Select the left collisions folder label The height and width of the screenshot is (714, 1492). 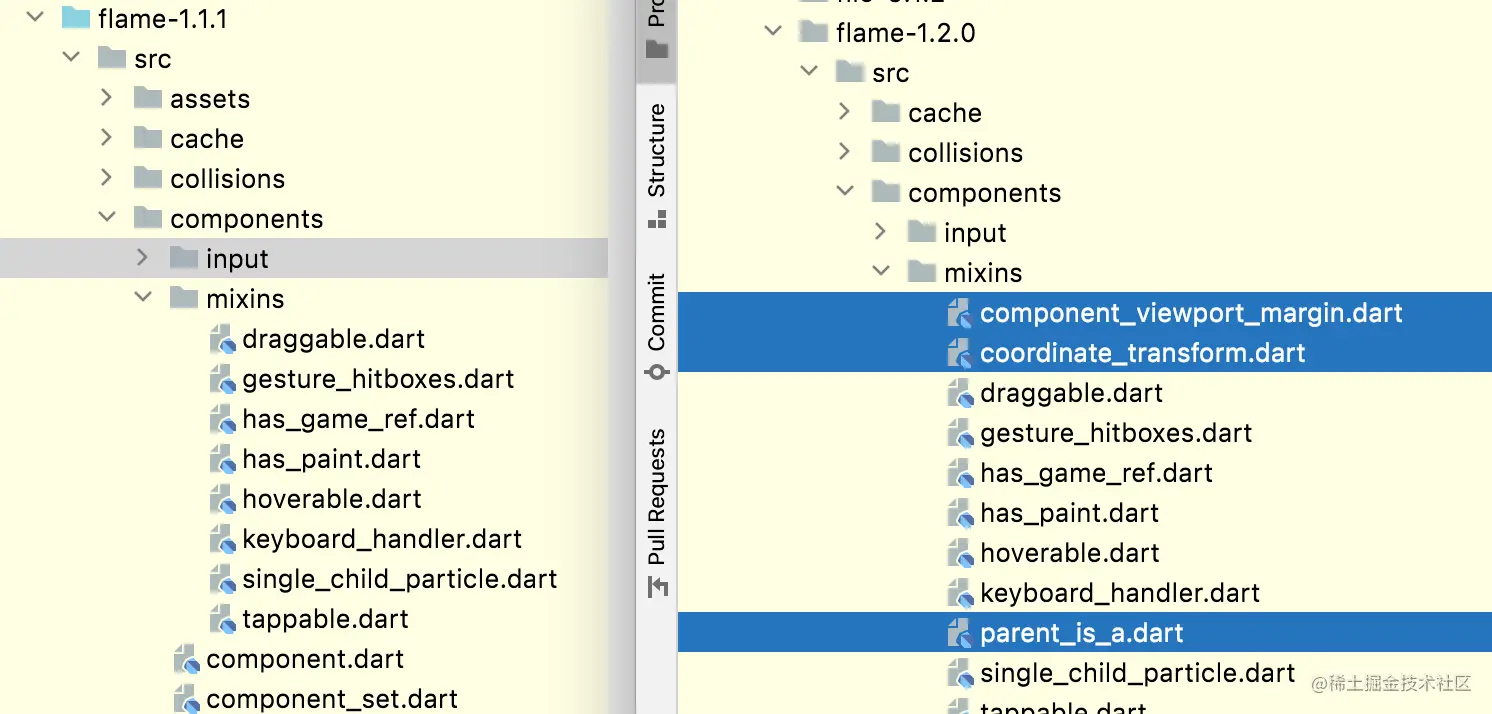coord(227,178)
